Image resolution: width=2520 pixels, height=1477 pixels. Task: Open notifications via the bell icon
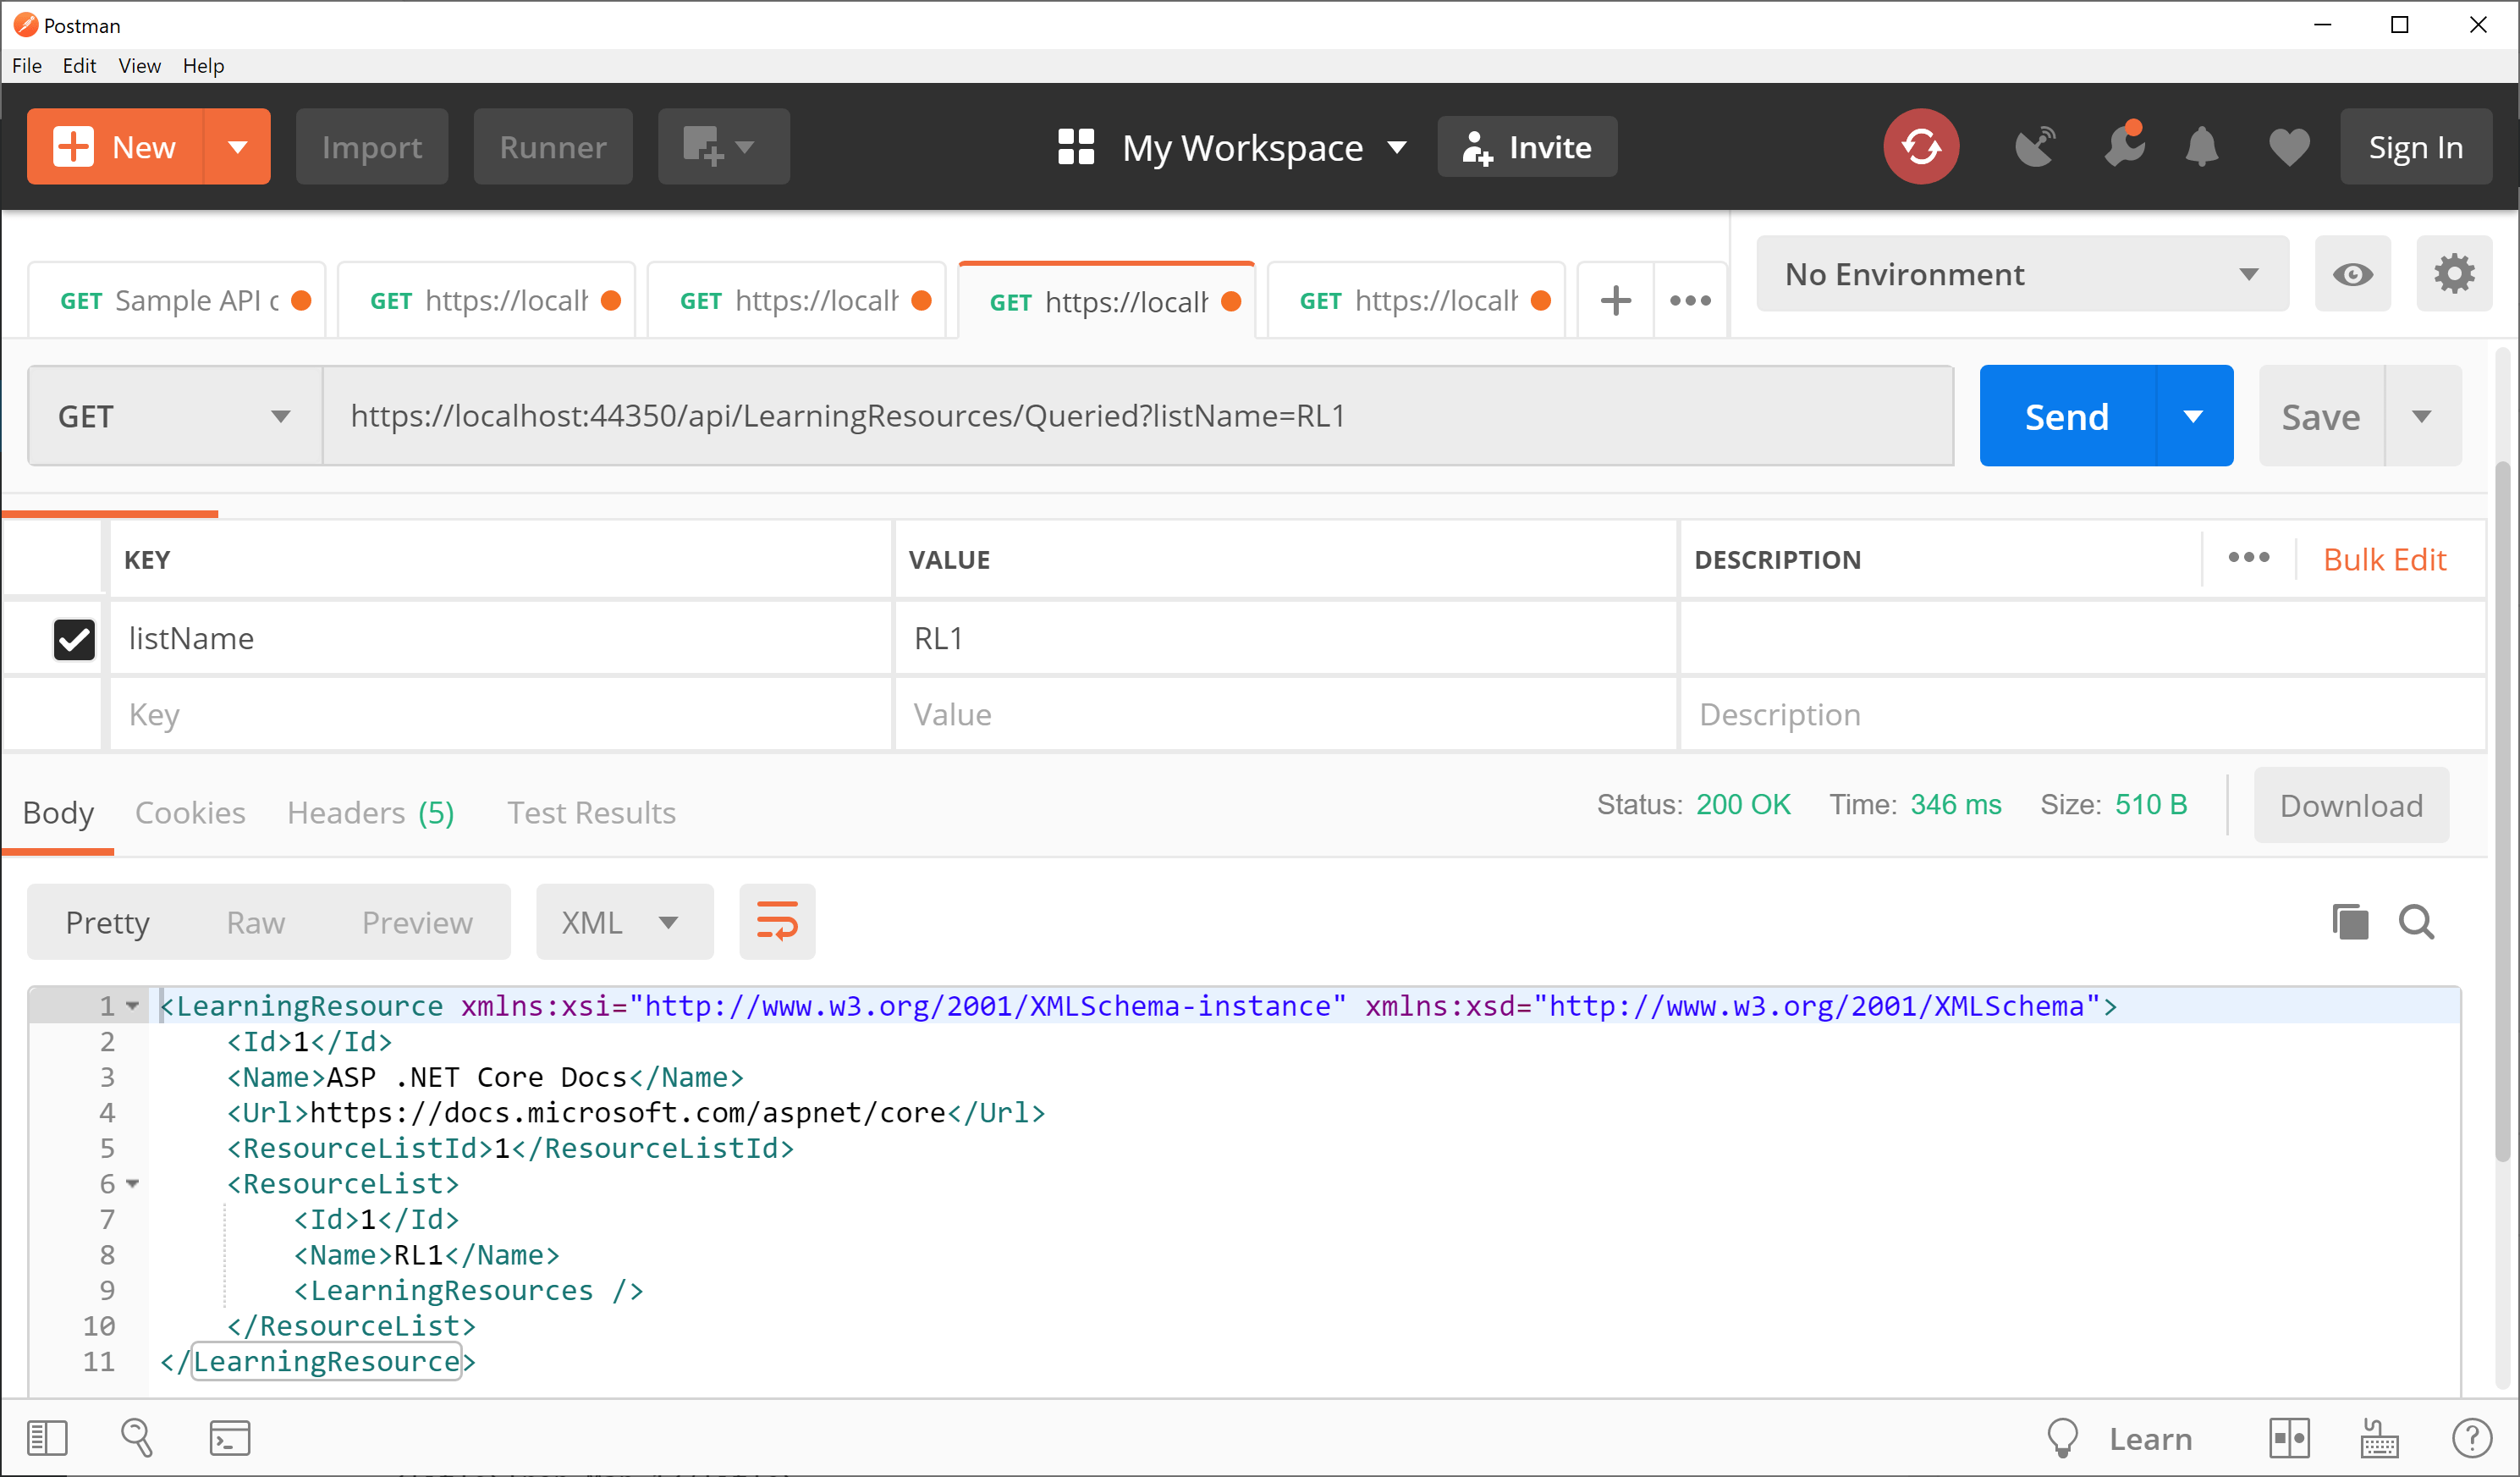(x=2203, y=146)
